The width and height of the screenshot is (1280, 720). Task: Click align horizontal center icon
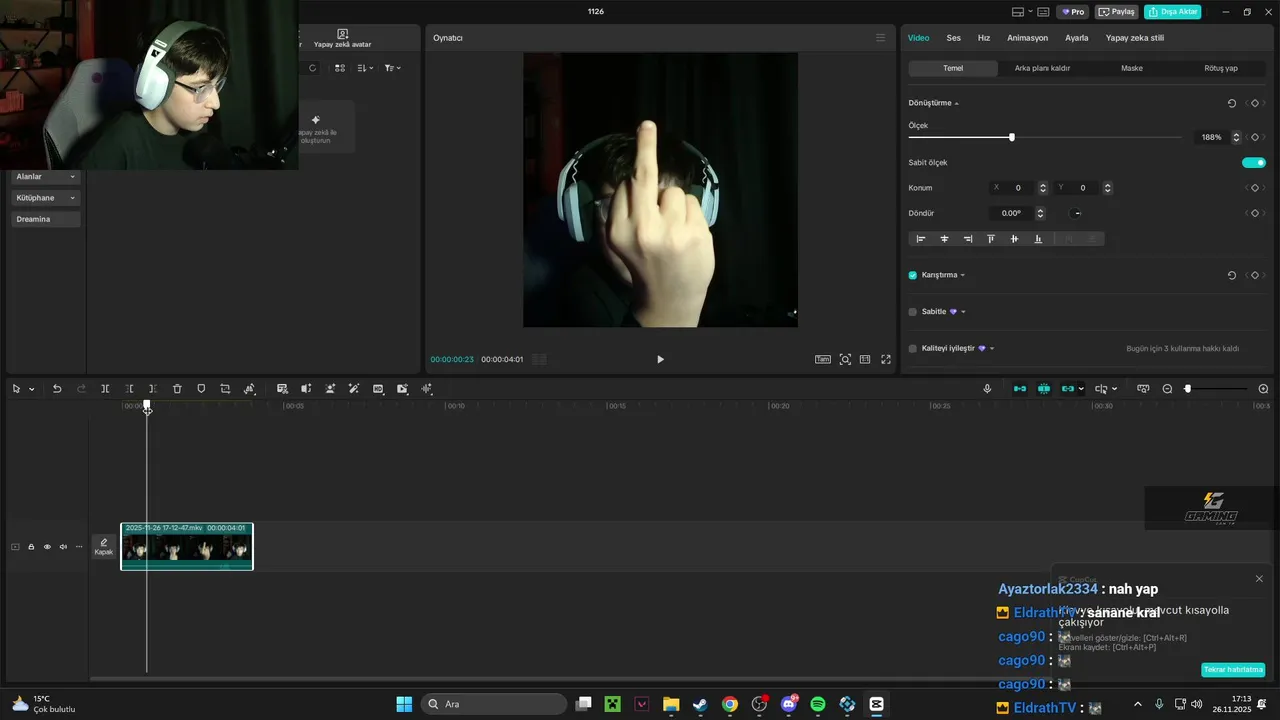[944, 239]
